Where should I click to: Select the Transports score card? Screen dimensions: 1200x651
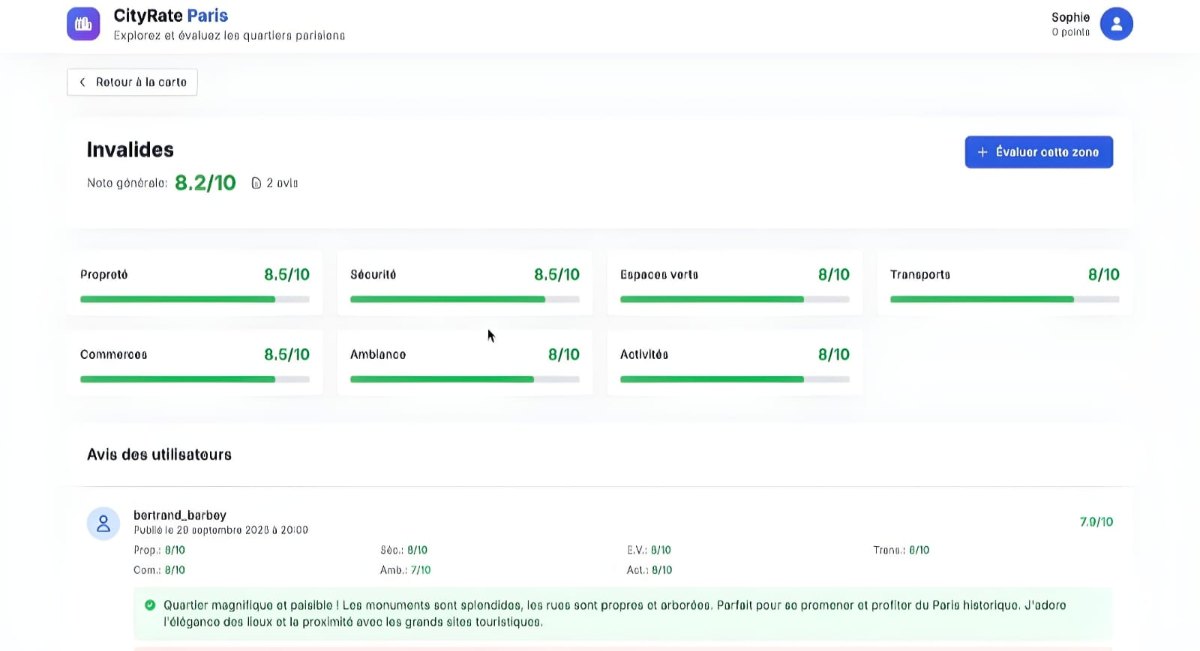coord(1004,282)
